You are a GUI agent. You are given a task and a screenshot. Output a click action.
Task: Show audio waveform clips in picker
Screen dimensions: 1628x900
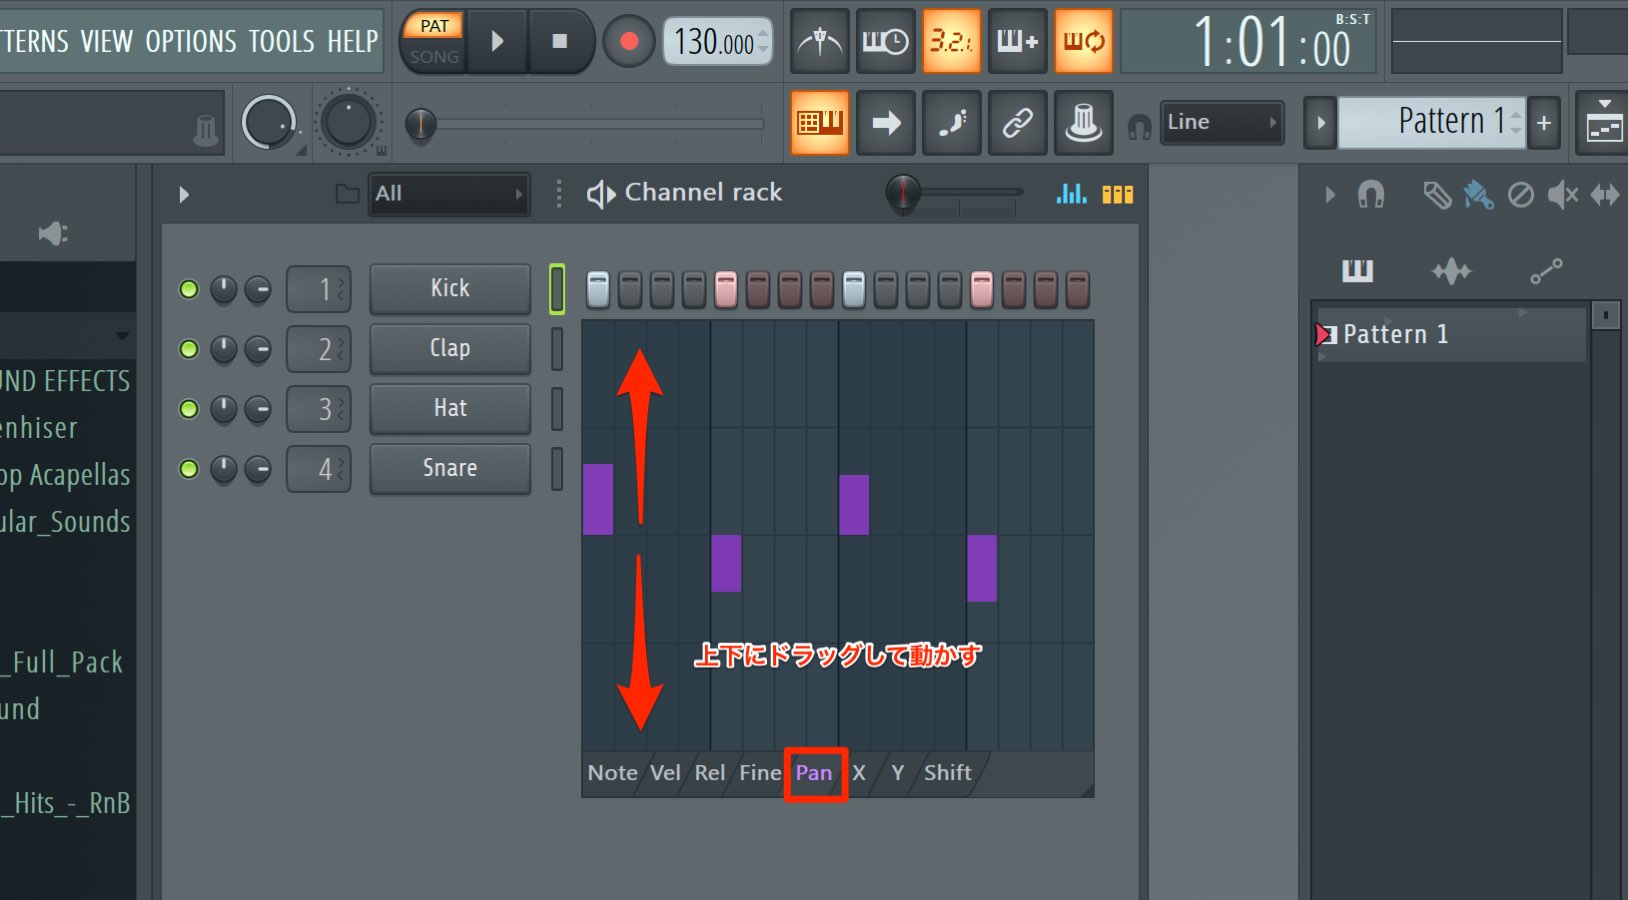(x=1451, y=271)
